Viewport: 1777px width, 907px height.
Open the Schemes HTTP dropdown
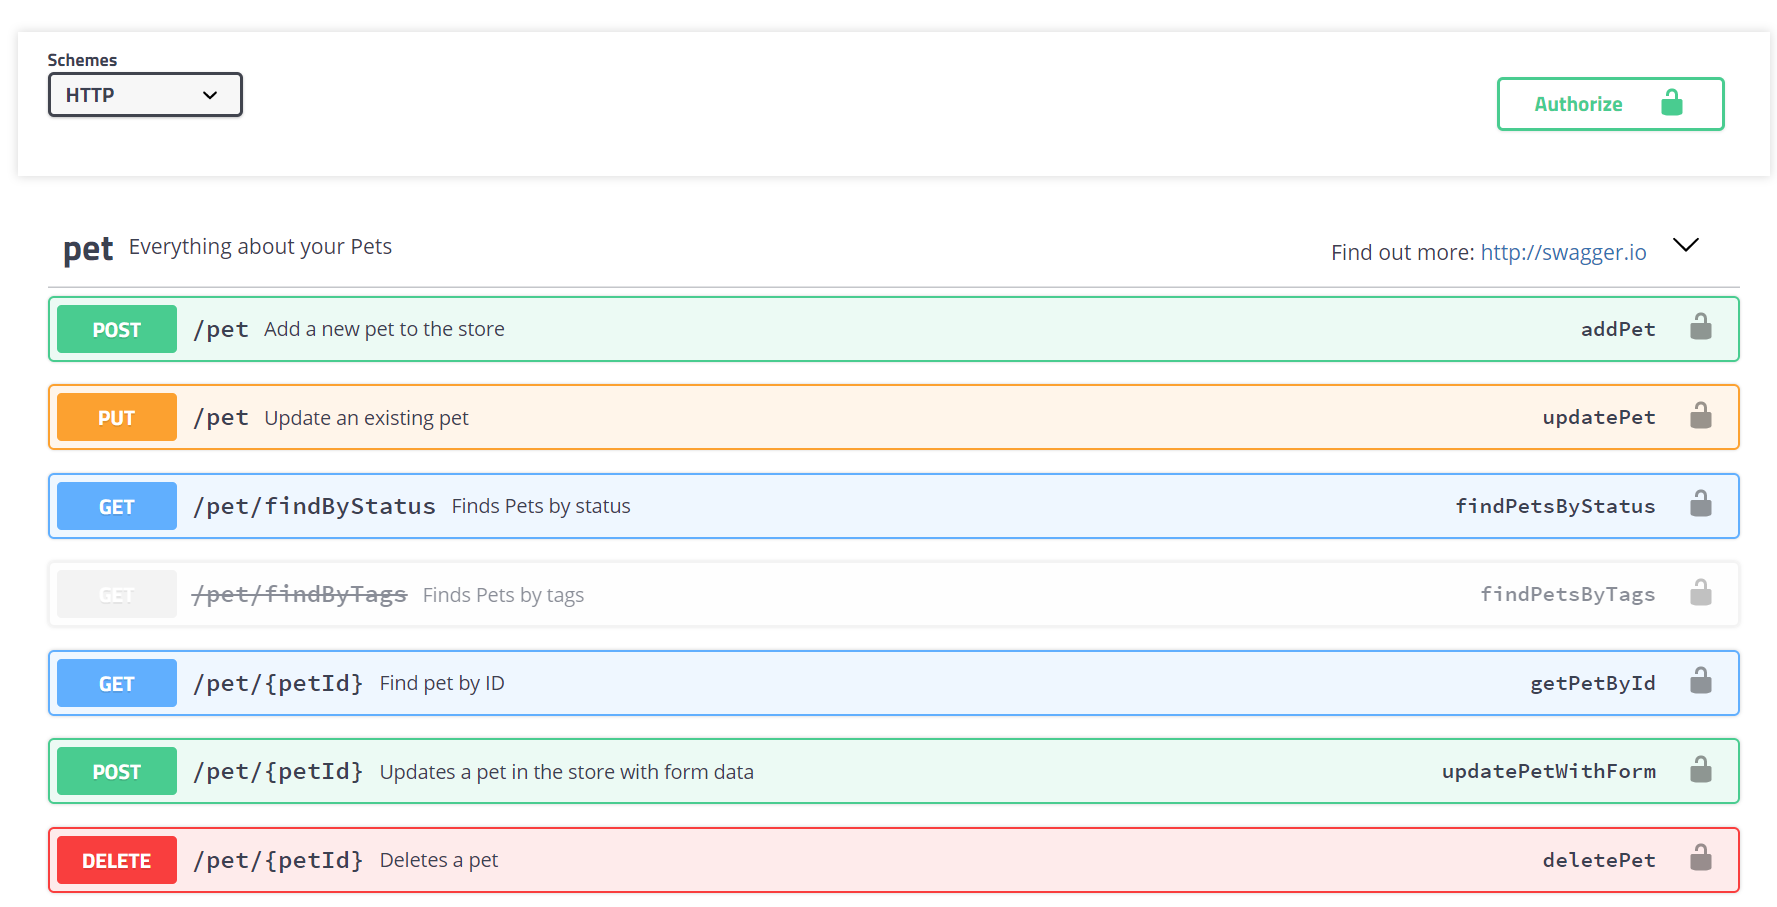point(145,95)
